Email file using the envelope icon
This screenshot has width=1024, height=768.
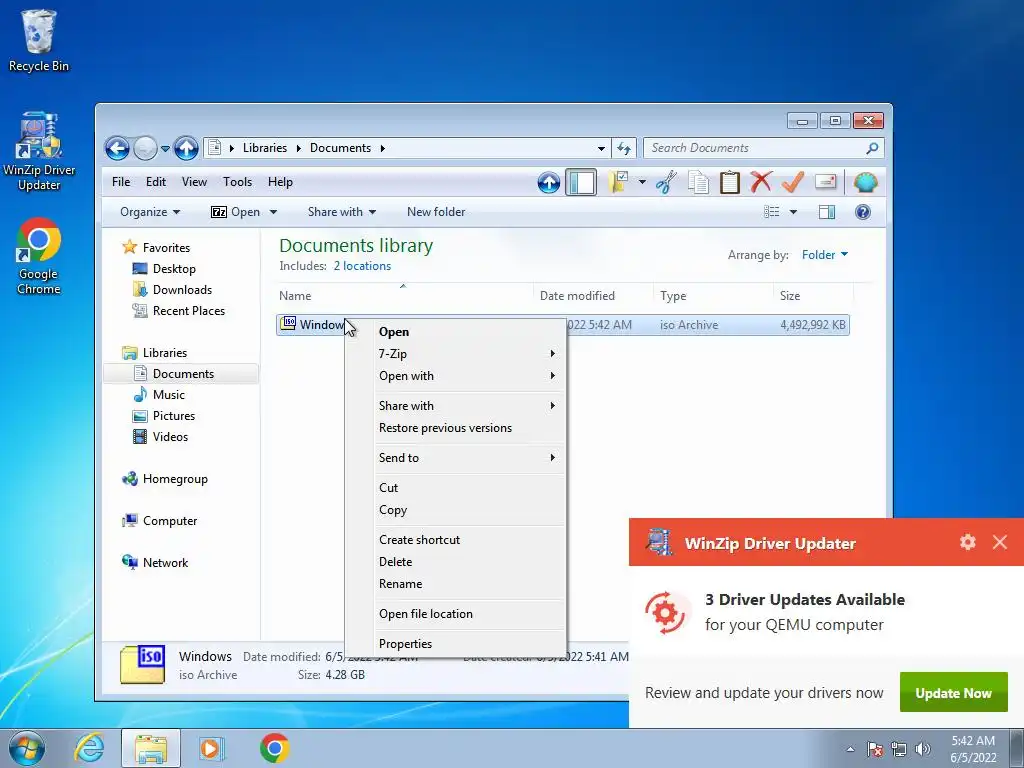825,182
